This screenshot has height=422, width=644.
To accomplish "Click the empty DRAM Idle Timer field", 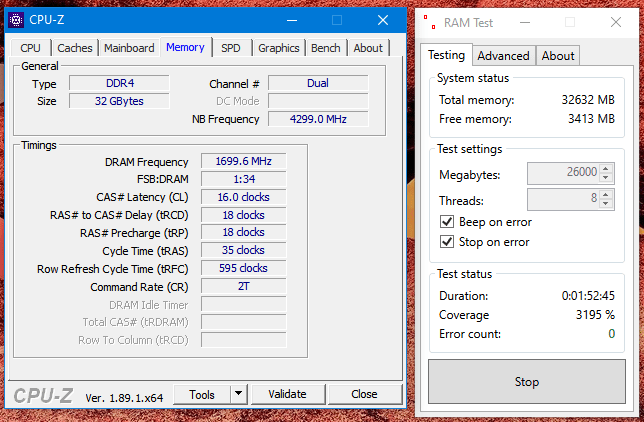I will [x=244, y=304].
